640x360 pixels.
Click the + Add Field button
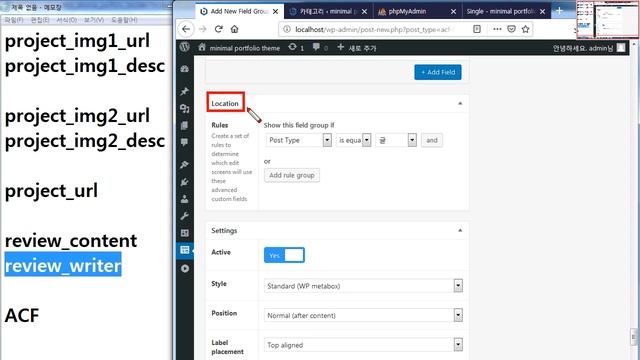(438, 72)
